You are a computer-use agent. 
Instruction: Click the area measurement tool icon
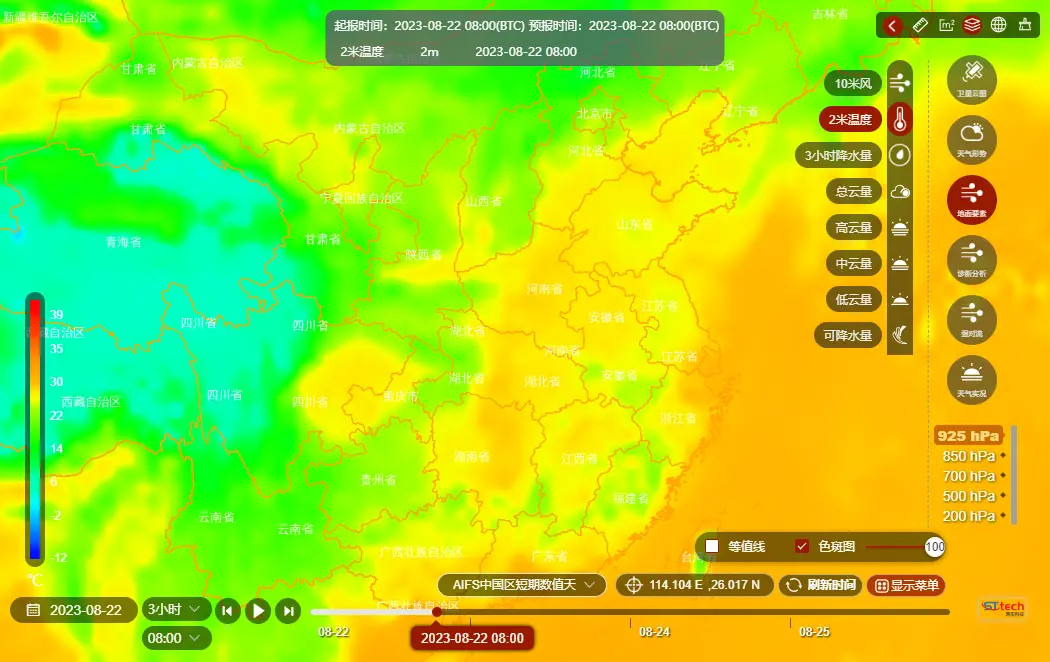pyautogui.click(x=947, y=25)
